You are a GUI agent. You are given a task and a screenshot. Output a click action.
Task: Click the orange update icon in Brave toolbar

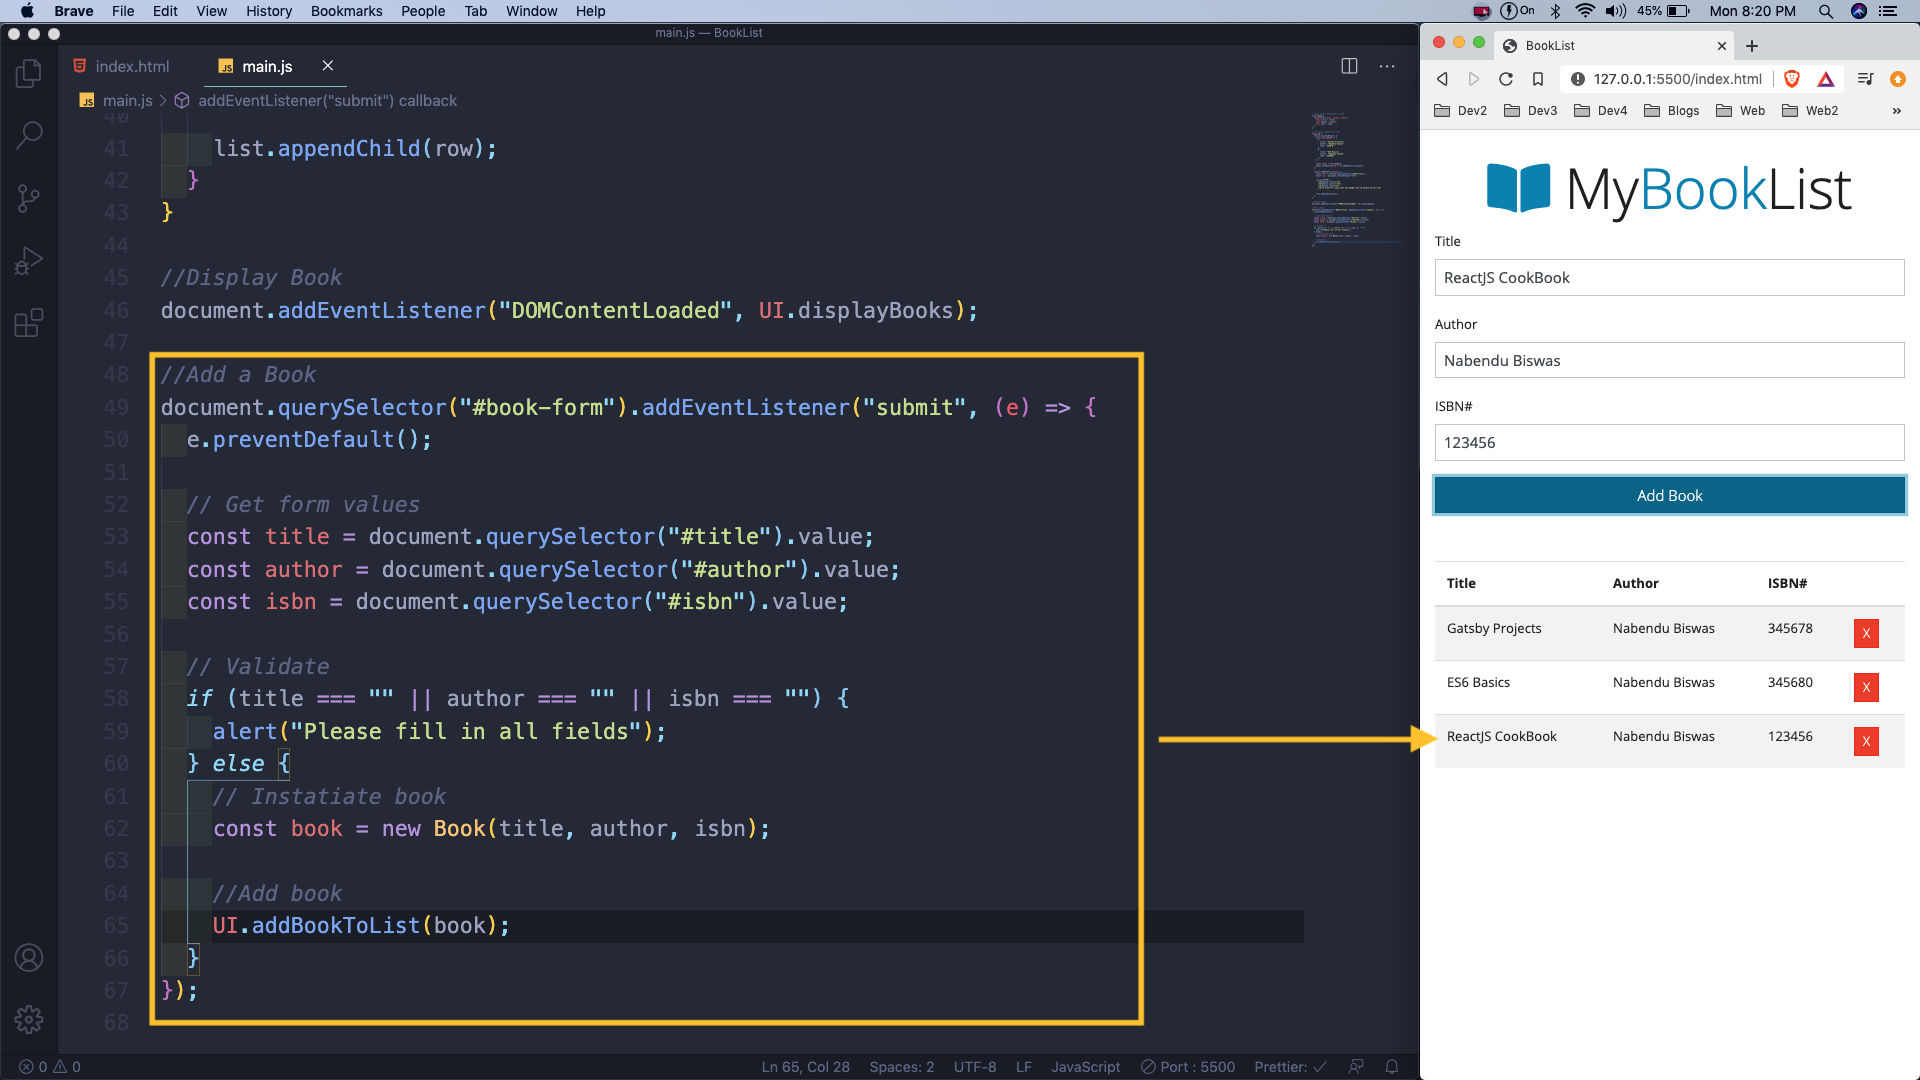pyautogui.click(x=1897, y=79)
